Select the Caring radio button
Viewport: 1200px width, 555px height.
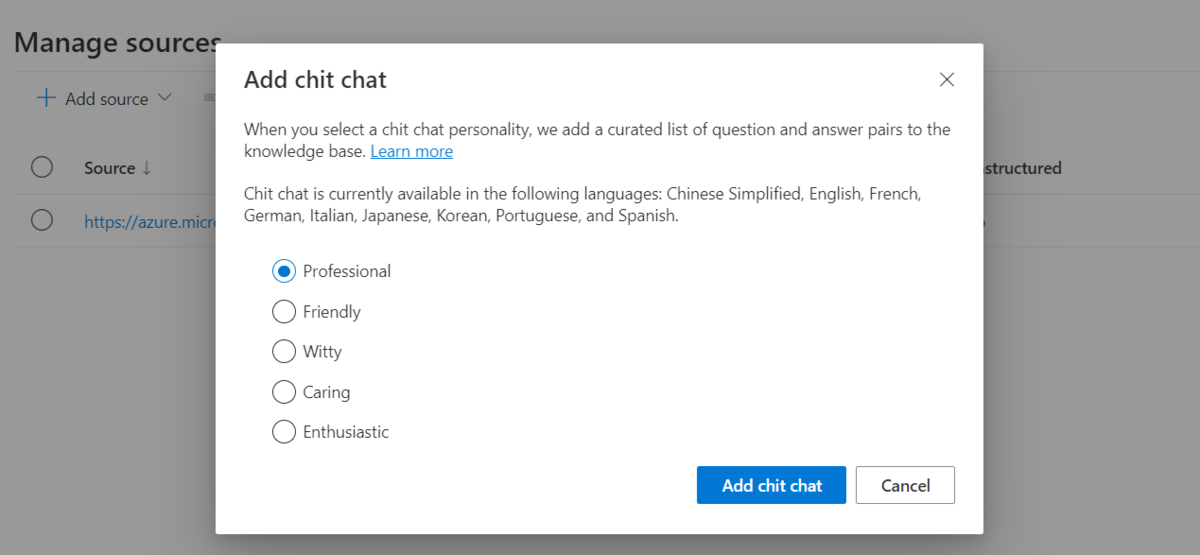(x=284, y=392)
